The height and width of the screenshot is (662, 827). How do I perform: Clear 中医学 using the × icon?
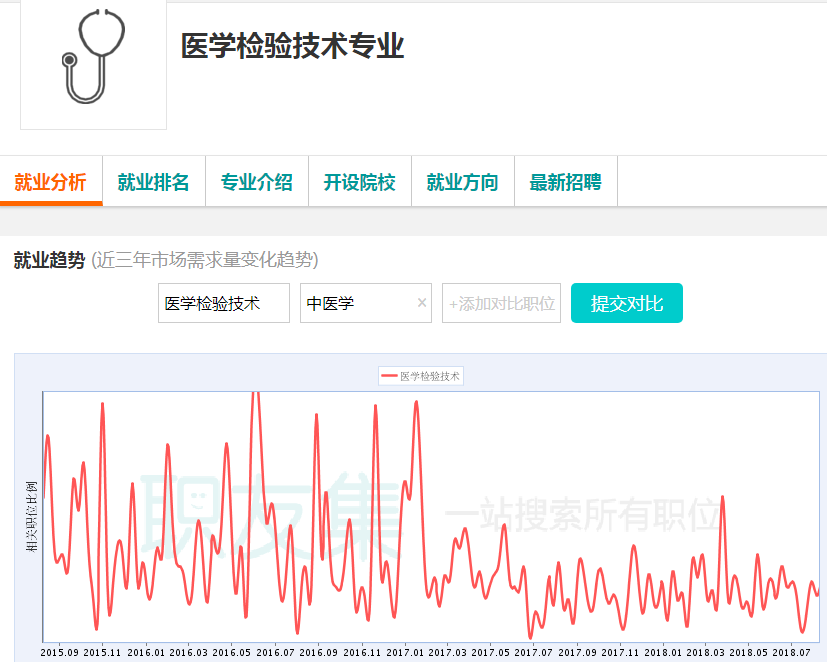coord(420,303)
